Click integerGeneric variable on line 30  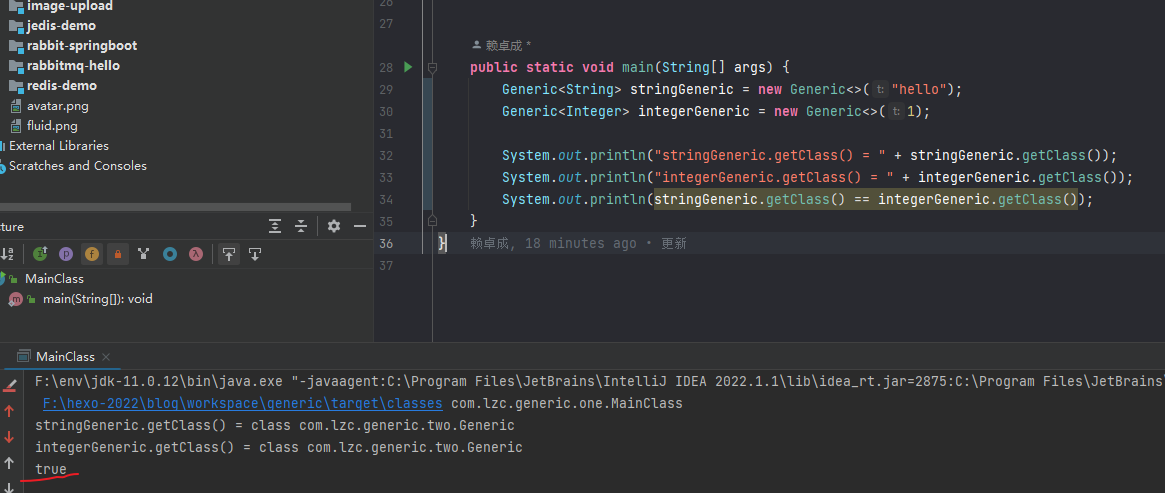(693, 111)
